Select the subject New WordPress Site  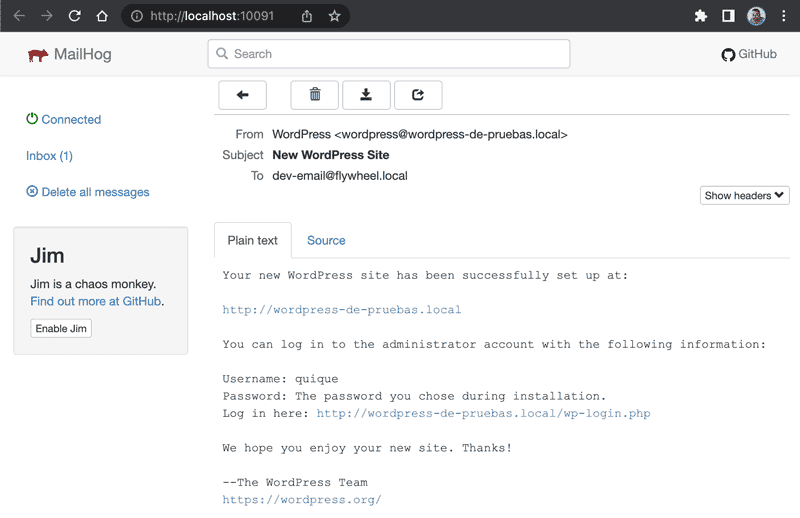tap(331, 155)
